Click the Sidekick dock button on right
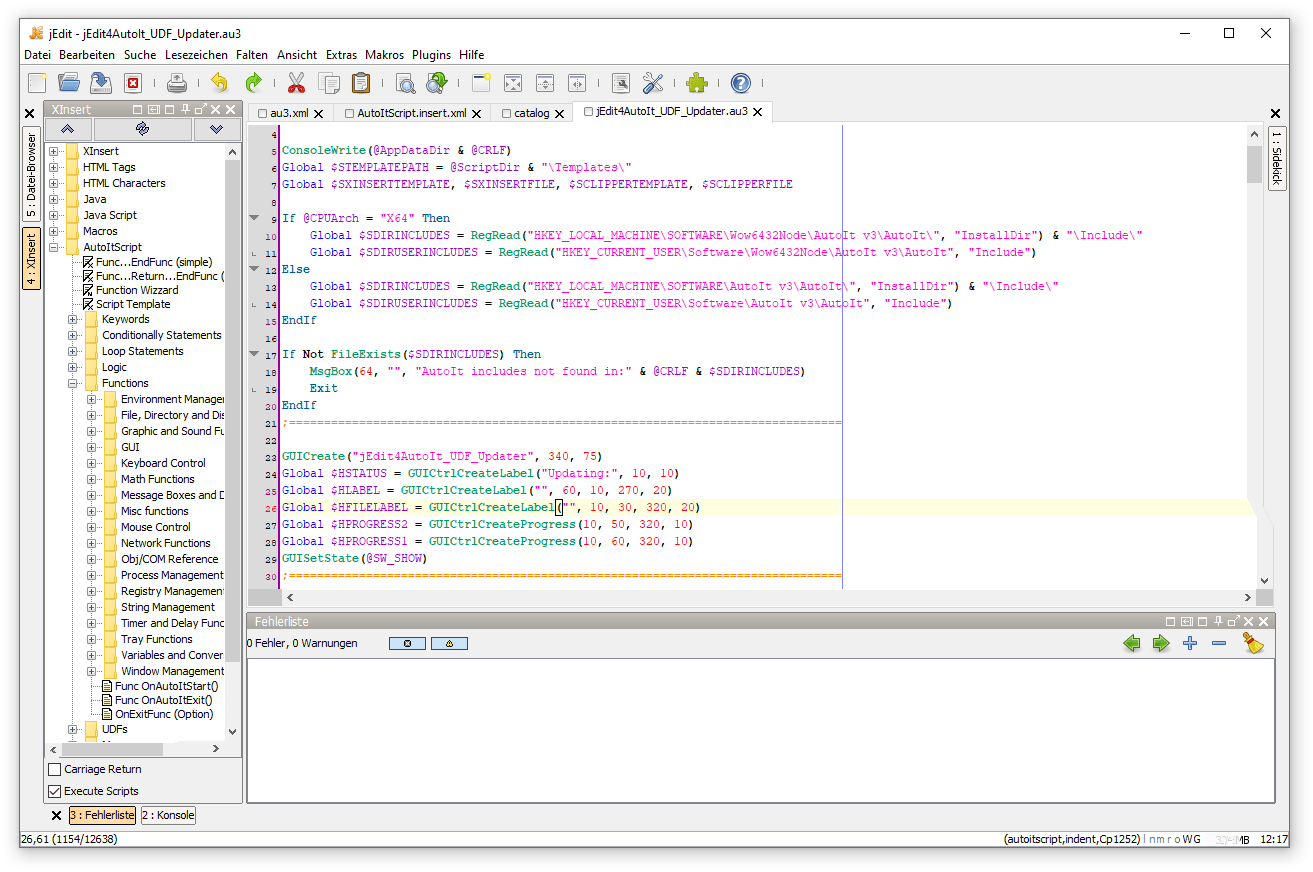The image size is (1313, 872). pyautogui.click(x=1277, y=157)
